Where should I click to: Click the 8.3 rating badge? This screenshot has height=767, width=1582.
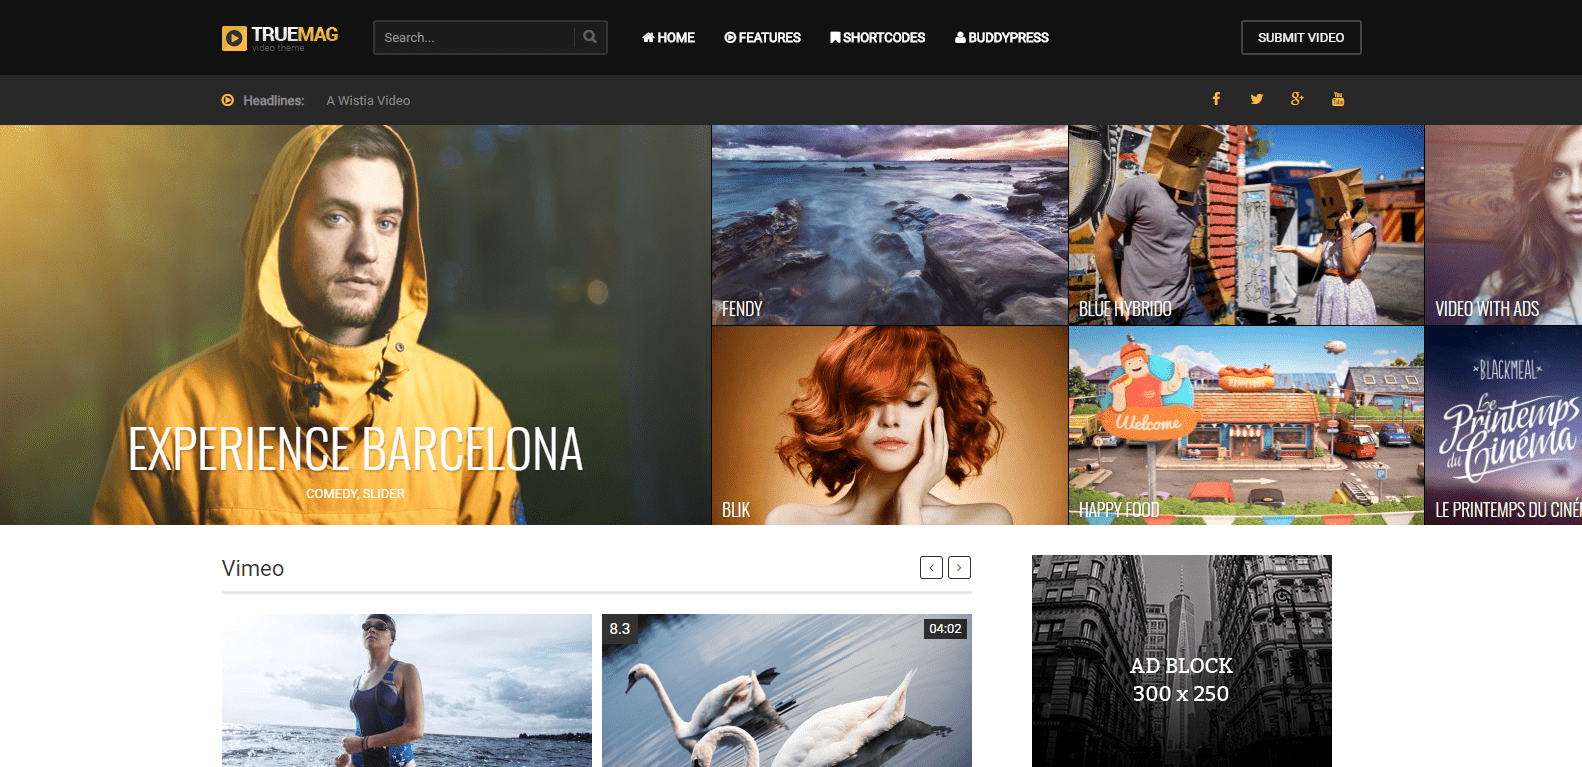click(620, 628)
